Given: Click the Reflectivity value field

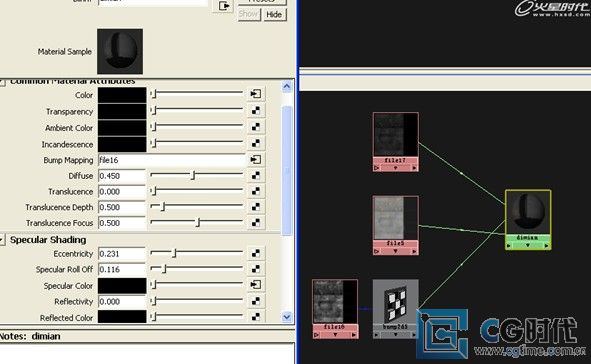Looking at the screenshot, I should coord(122,301).
